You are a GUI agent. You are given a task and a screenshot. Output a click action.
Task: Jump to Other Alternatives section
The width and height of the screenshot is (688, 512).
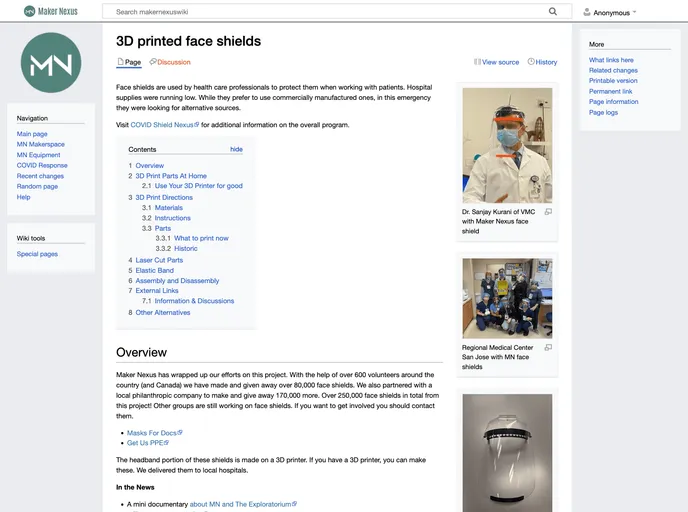coord(163,312)
